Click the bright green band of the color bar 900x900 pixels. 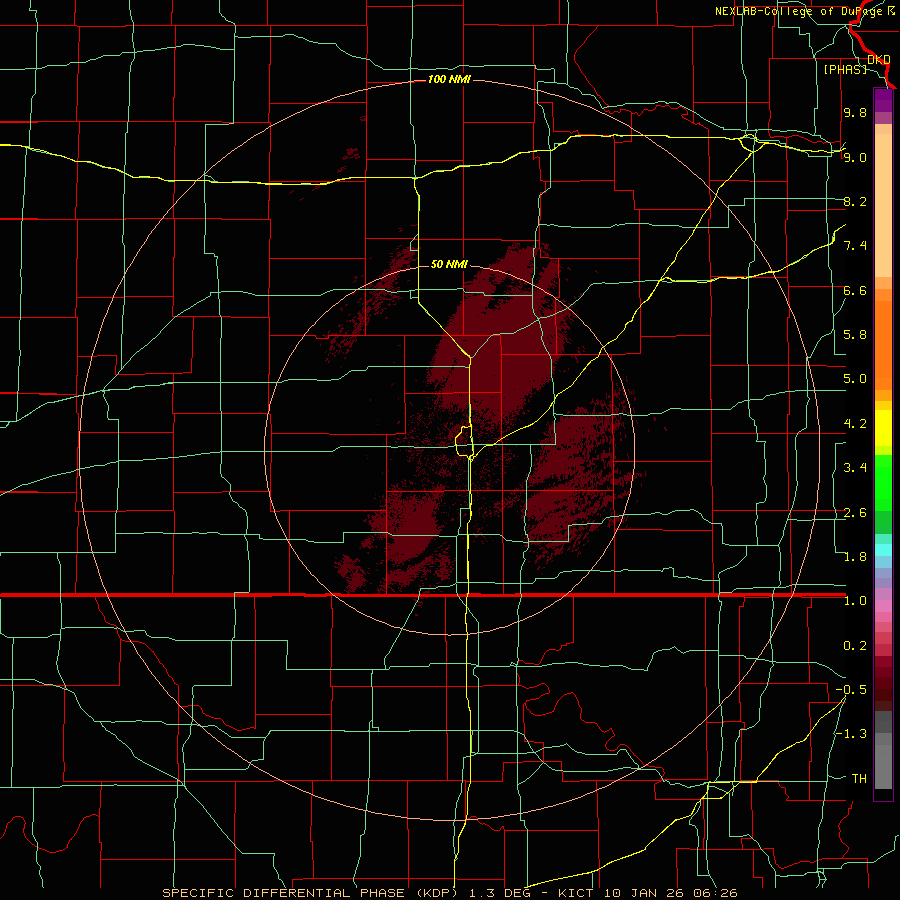[x=883, y=482]
